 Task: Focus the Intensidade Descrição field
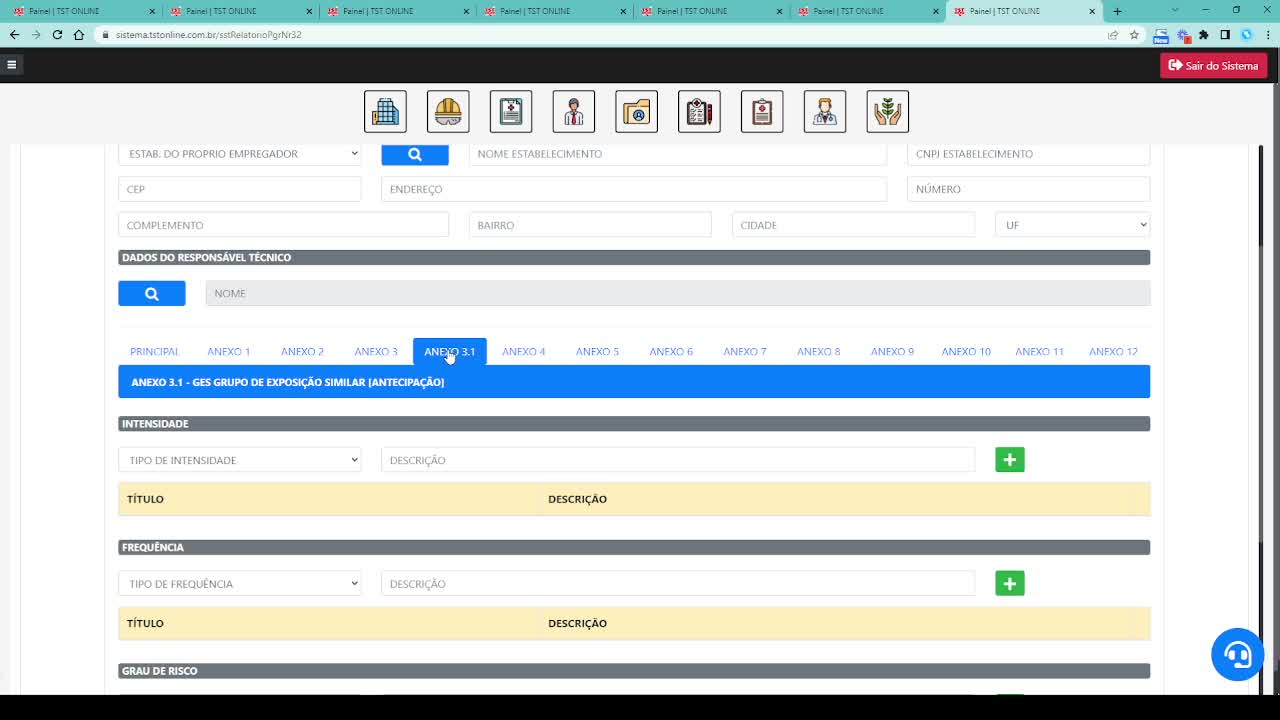coord(678,460)
